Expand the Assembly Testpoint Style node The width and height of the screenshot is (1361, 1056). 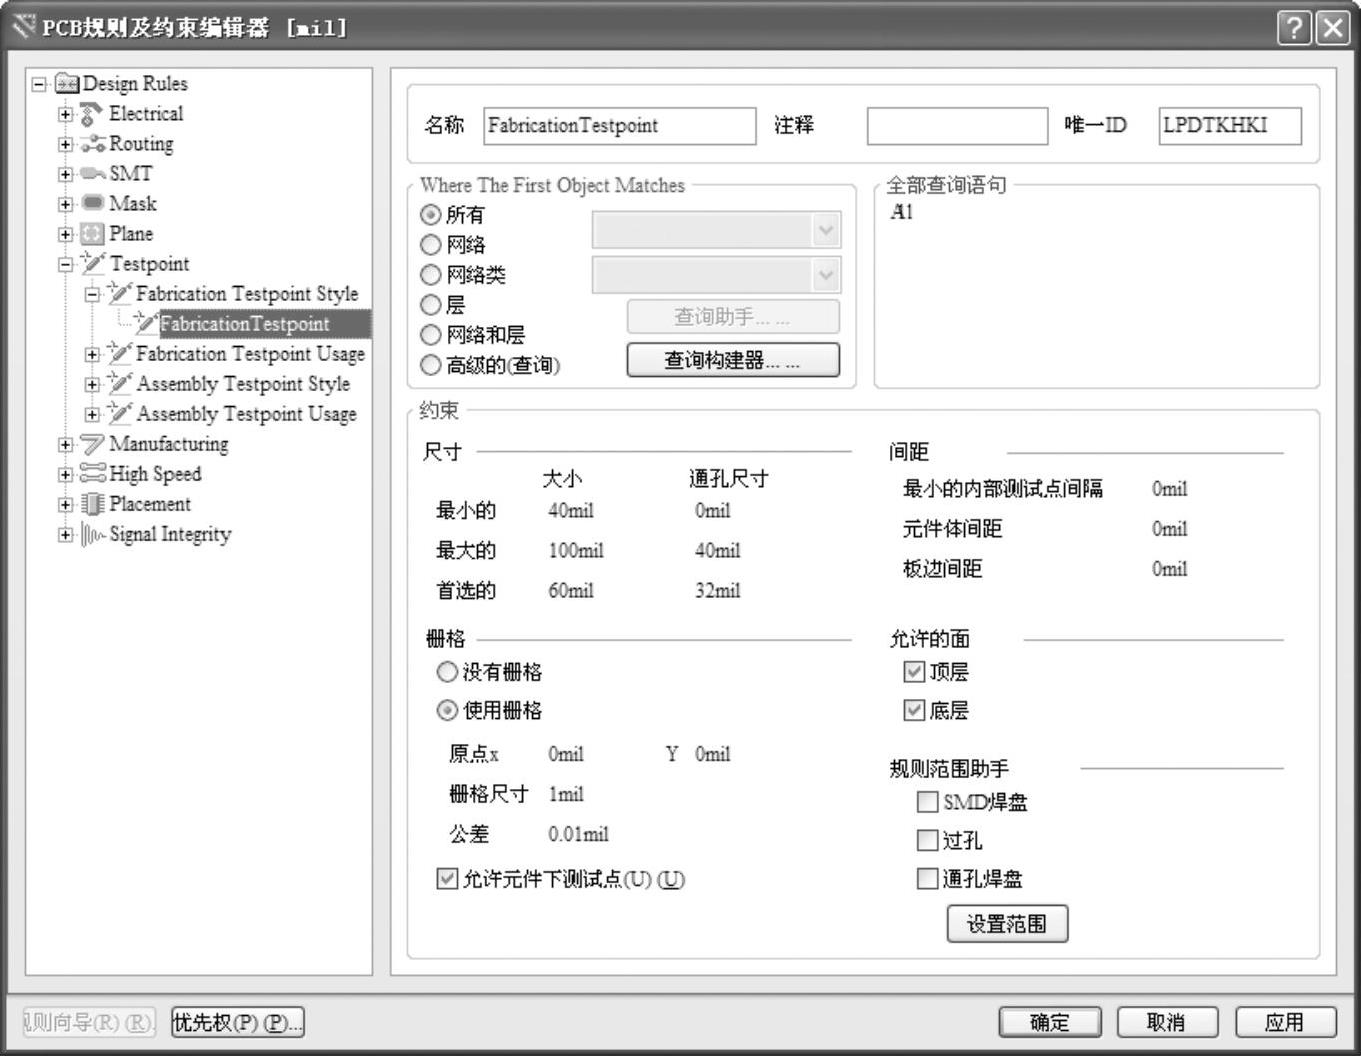click(x=93, y=384)
